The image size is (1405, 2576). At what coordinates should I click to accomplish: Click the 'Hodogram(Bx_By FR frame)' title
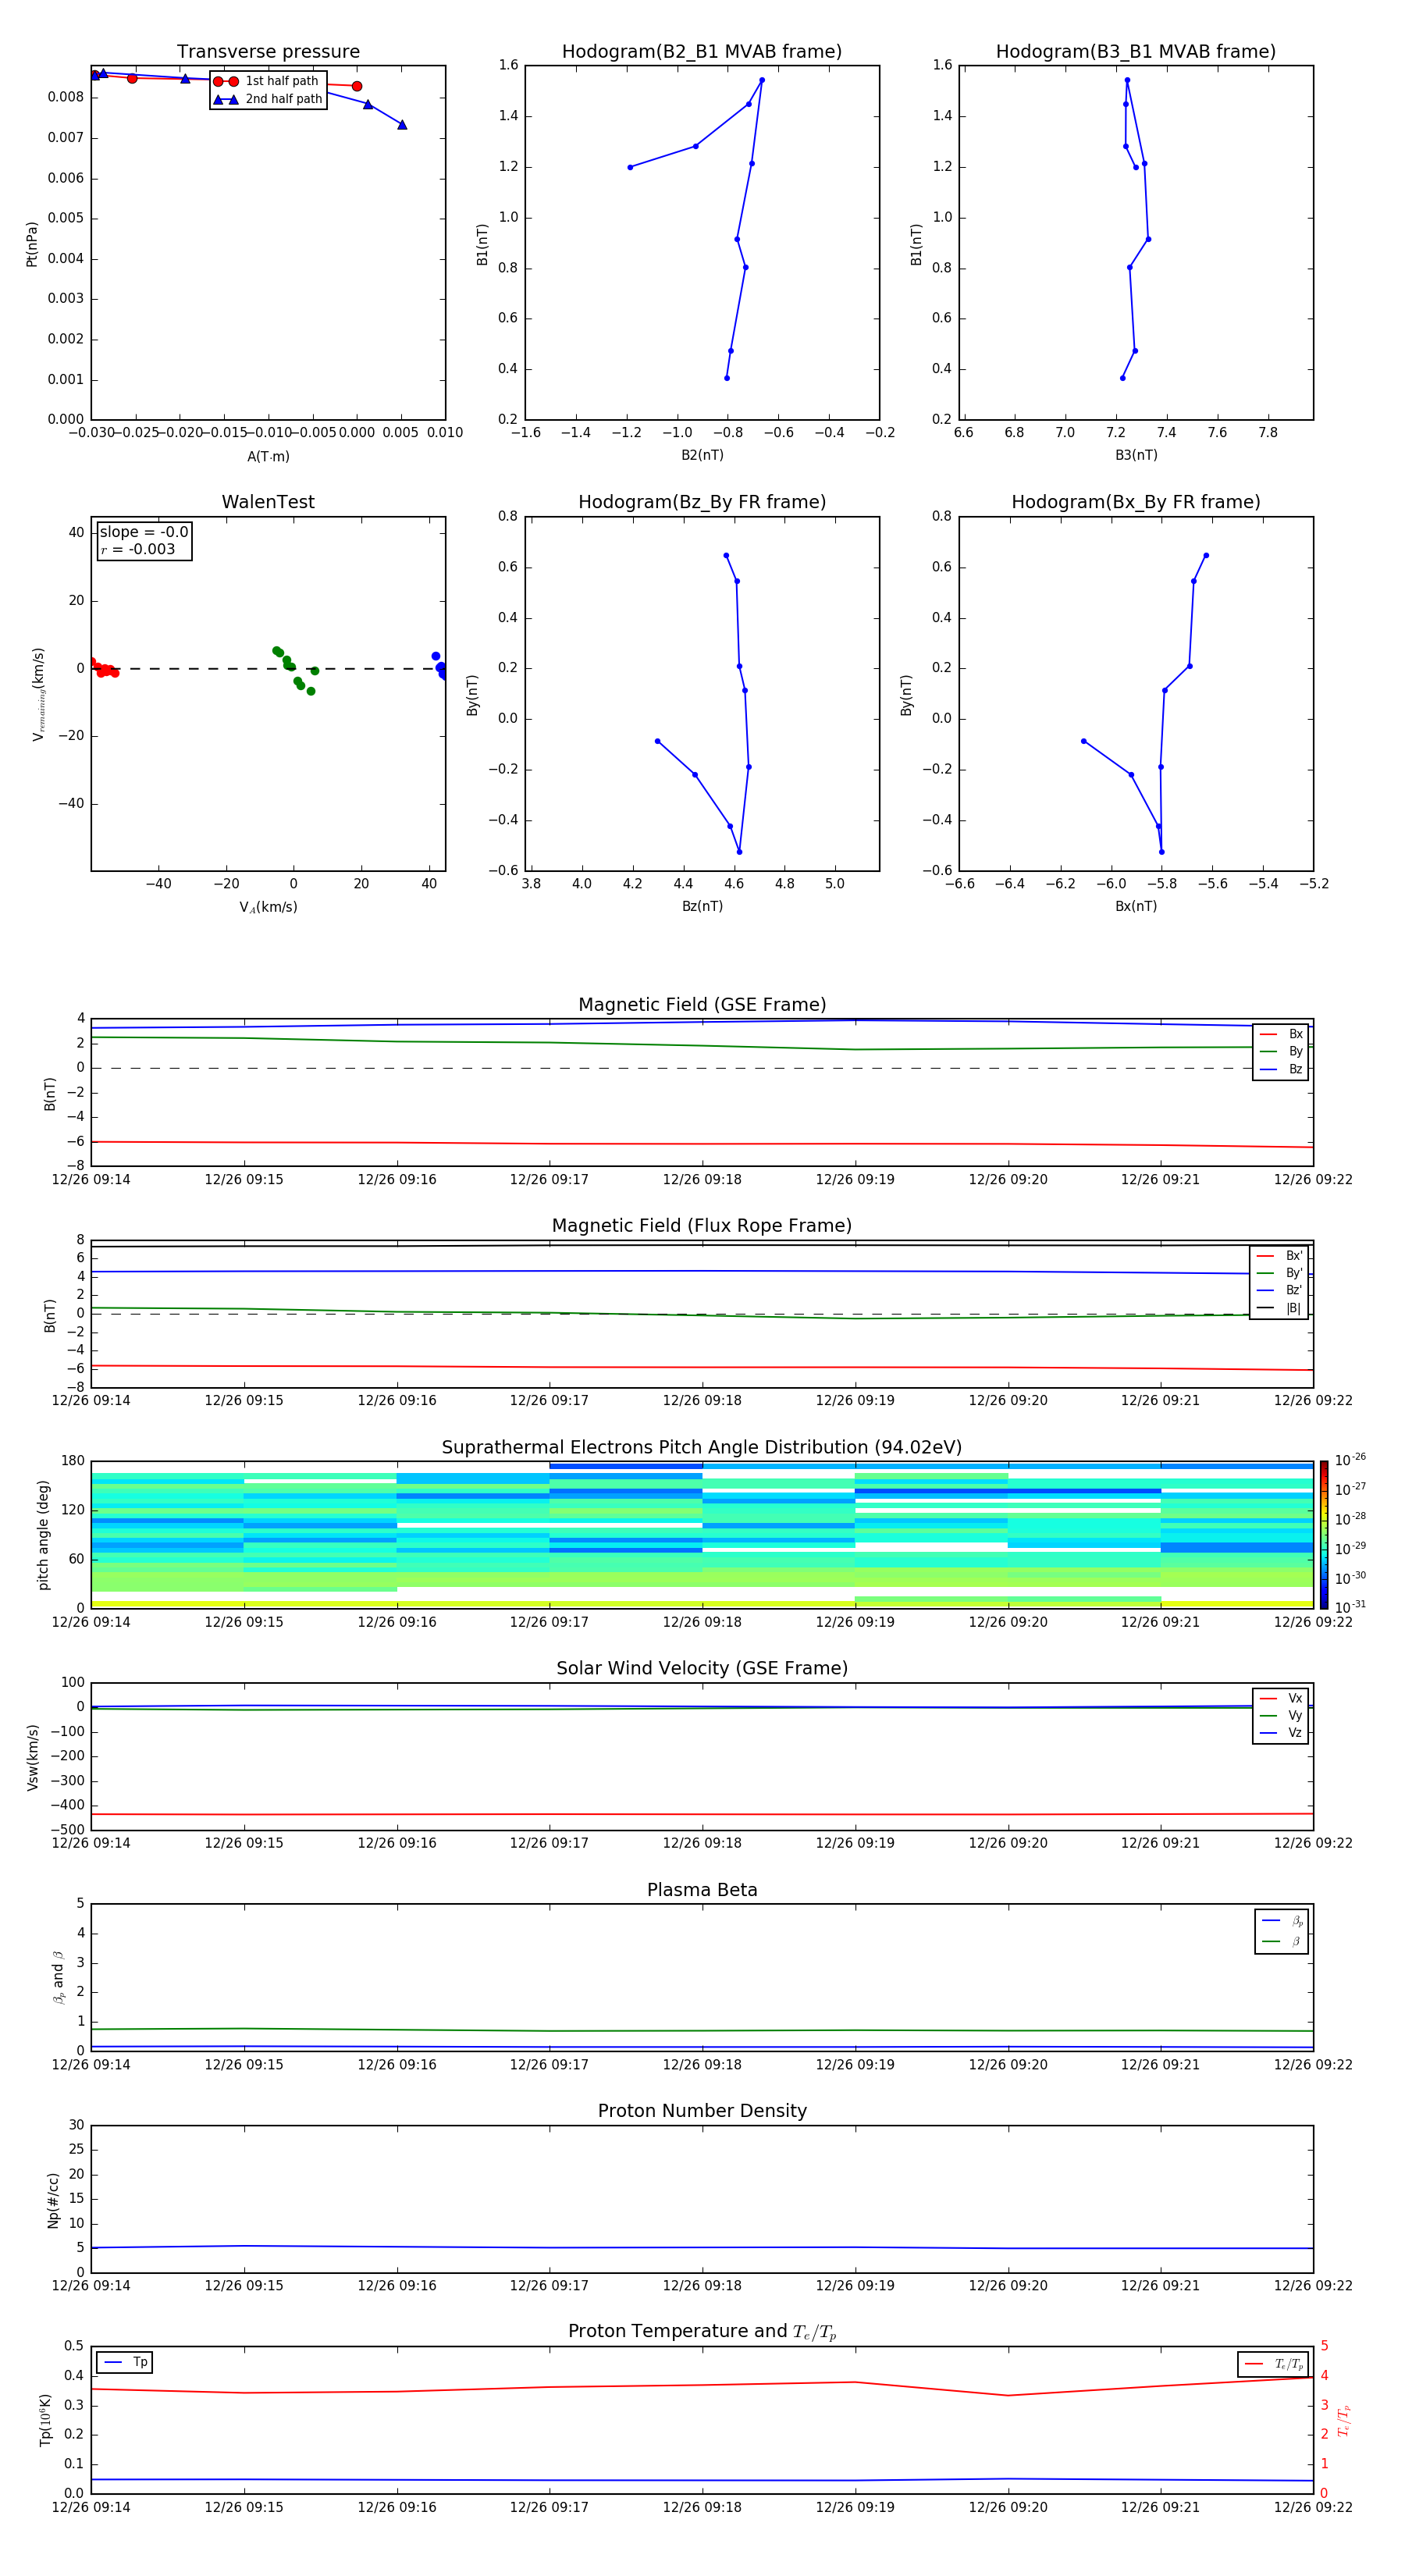tap(1135, 502)
